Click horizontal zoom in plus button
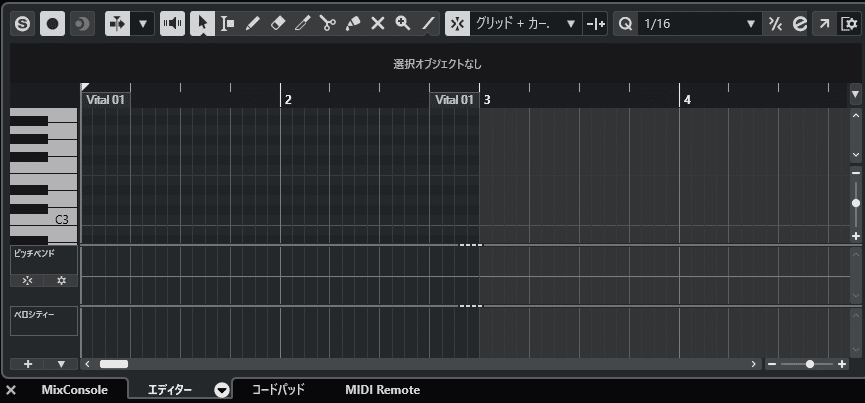Image resolution: width=865 pixels, height=403 pixels. tap(842, 364)
